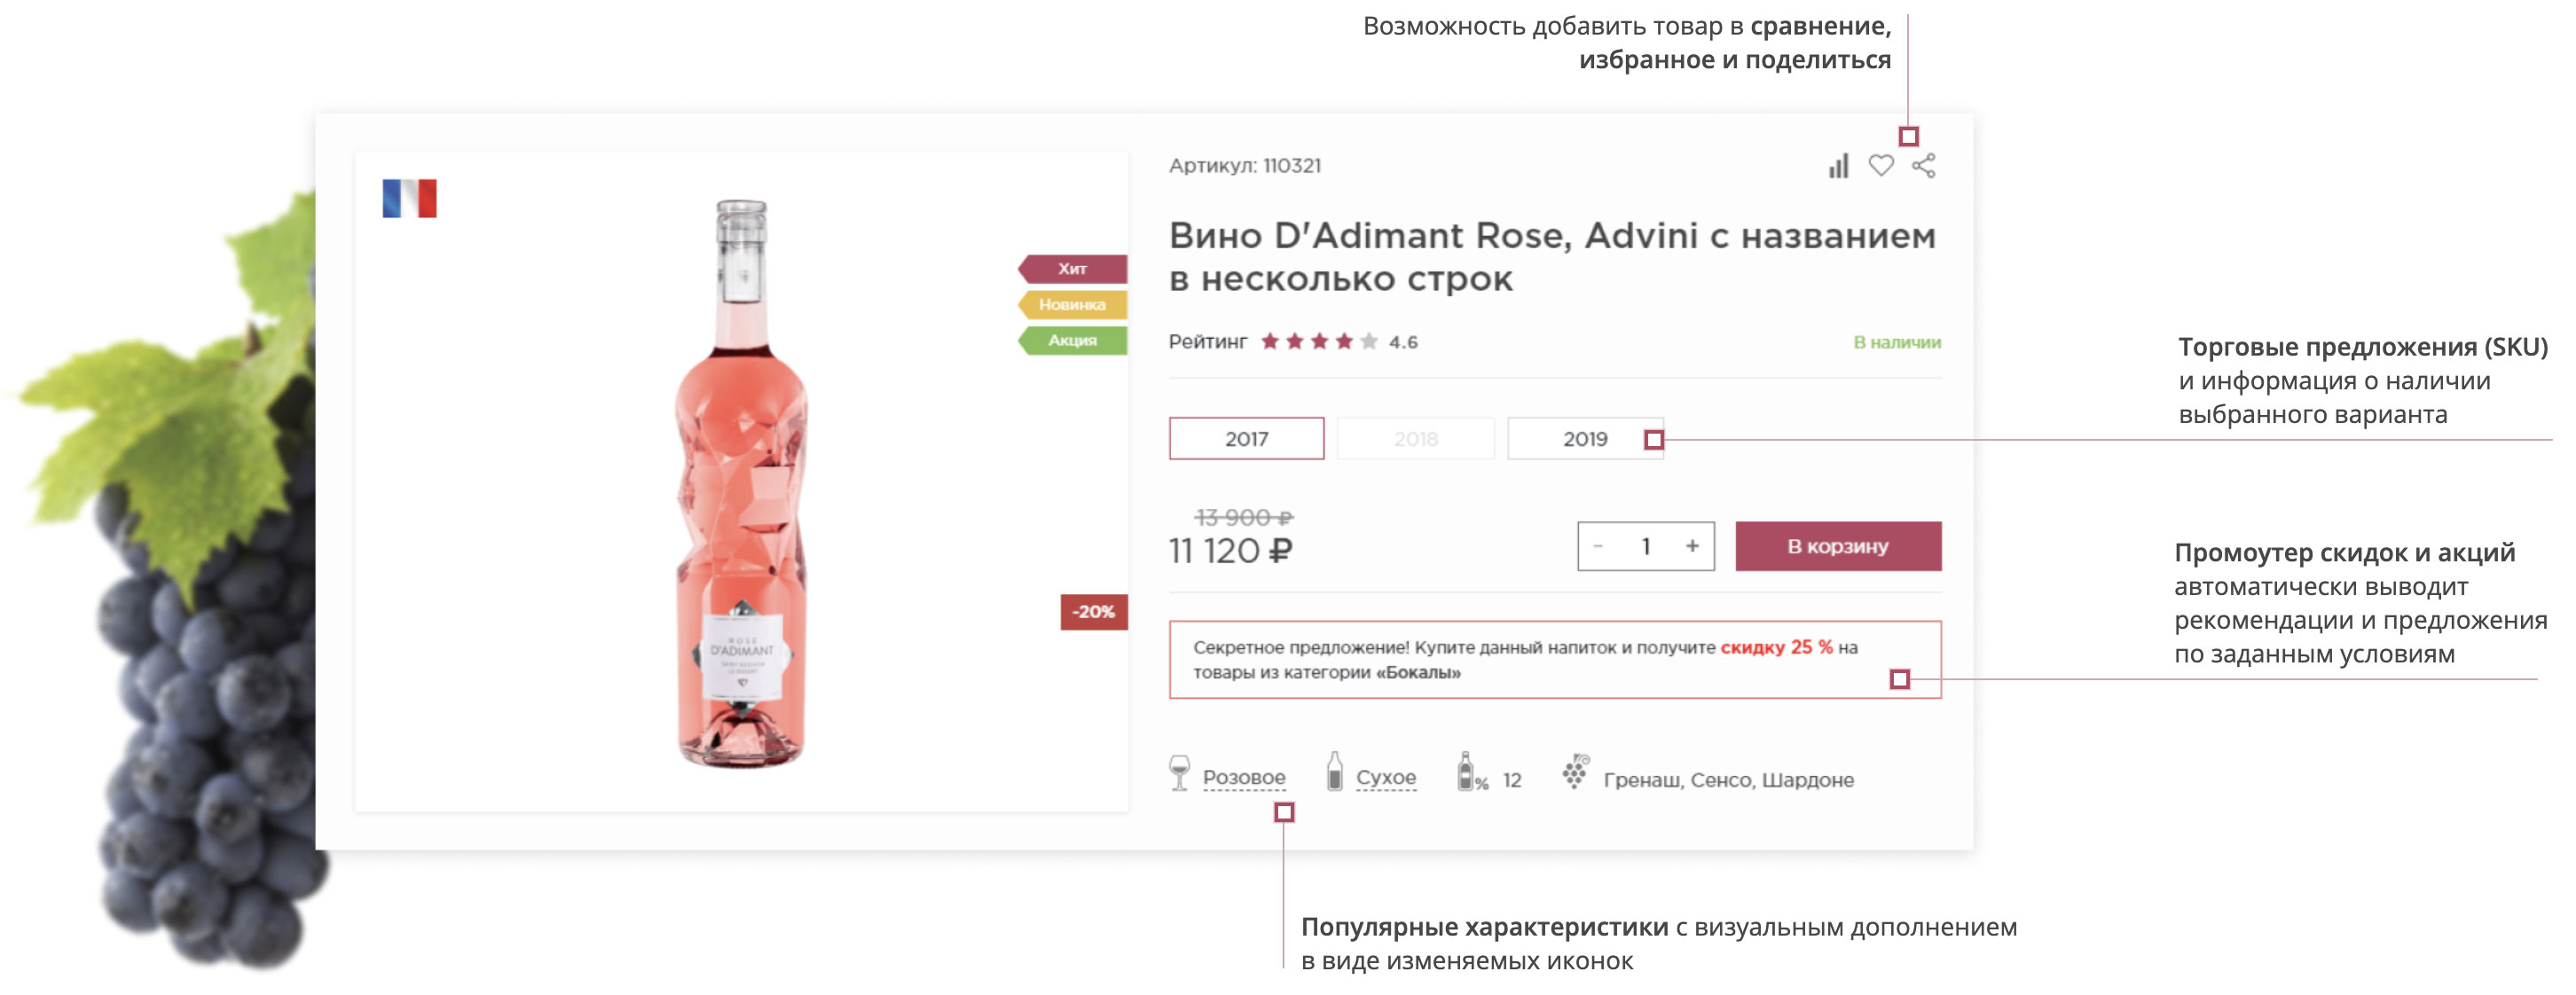2576x995 pixels.
Task: Decrease quantity with minus button
Action: pyautogui.click(x=1598, y=546)
